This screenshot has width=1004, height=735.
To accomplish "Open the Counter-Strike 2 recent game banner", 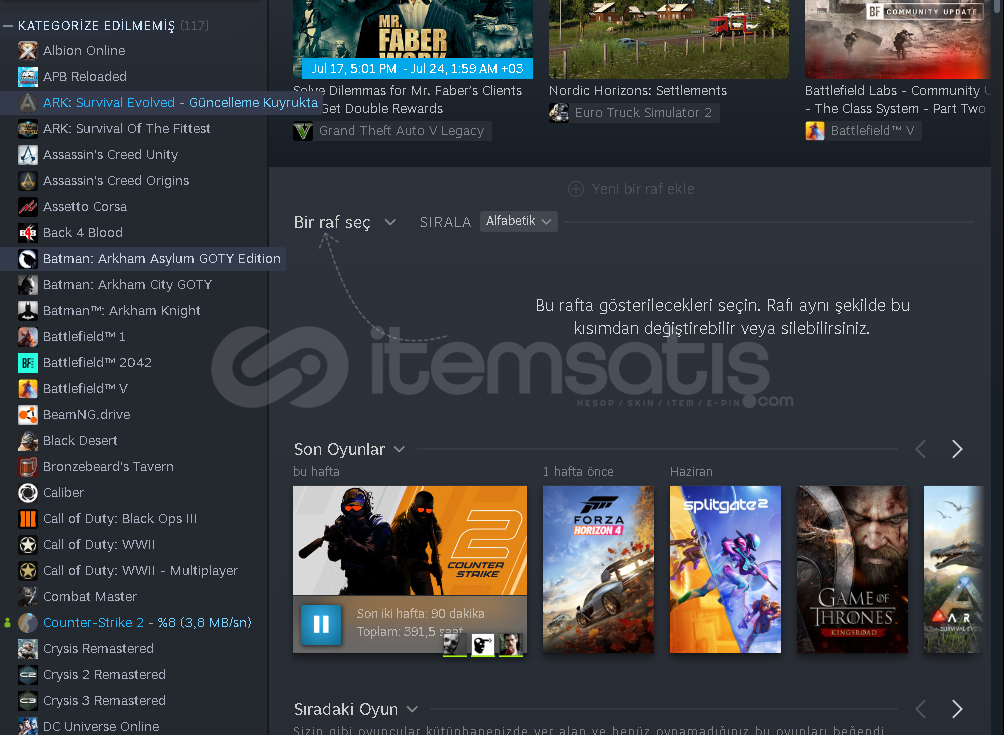I will click(410, 541).
